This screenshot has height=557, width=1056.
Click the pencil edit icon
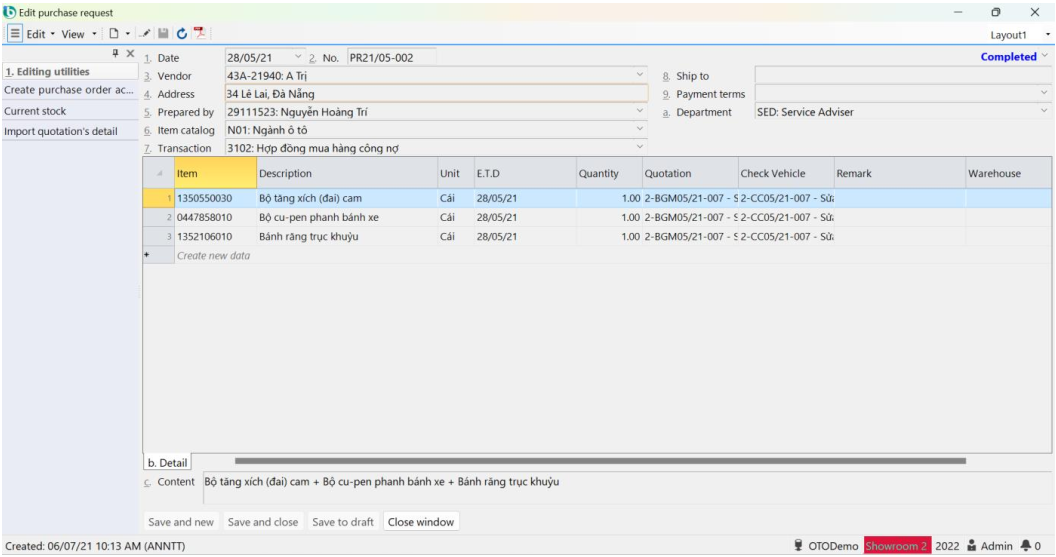pyautogui.click(x=144, y=34)
